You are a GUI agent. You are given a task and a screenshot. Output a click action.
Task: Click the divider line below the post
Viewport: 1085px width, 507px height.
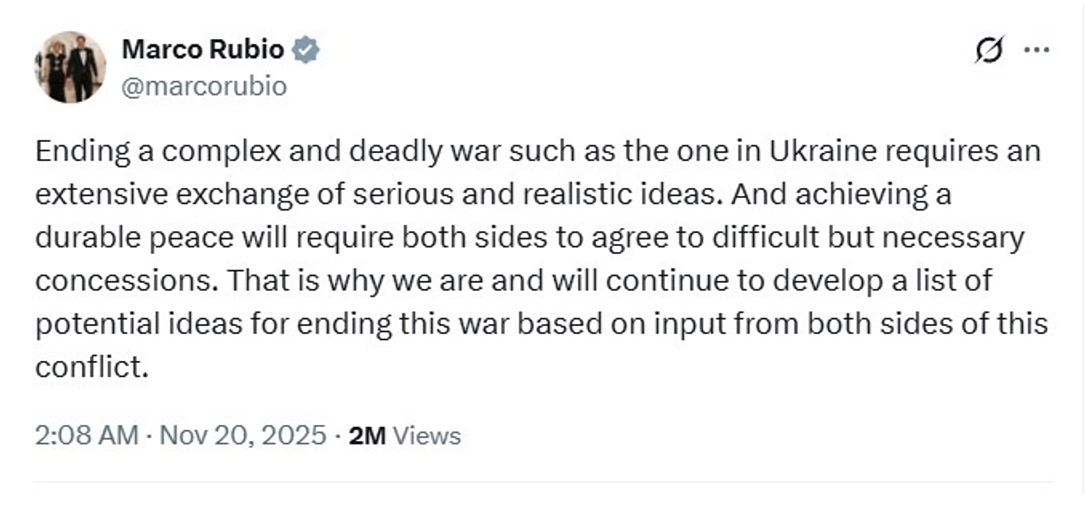(x=542, y=481)
